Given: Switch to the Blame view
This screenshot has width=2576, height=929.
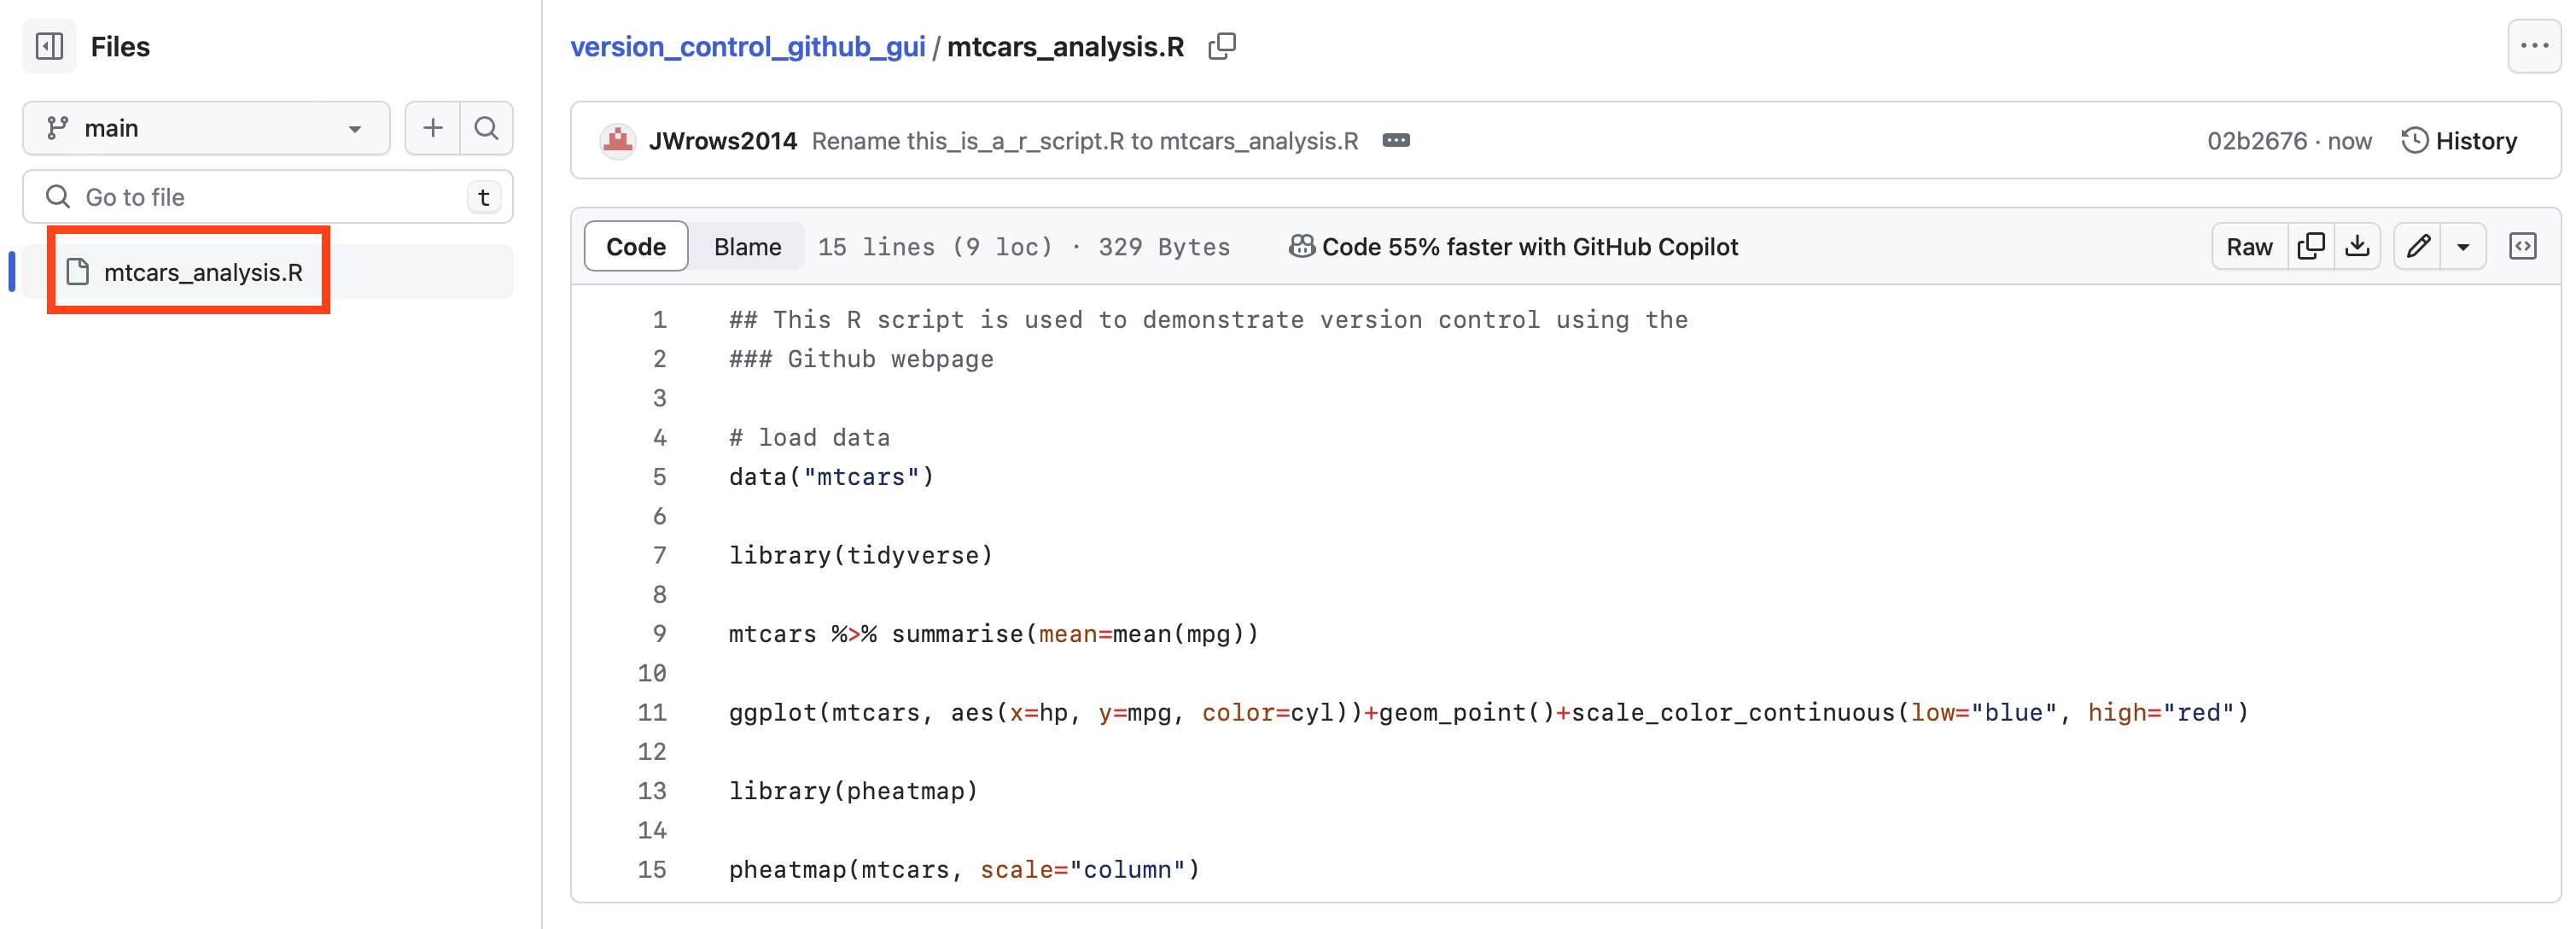Looking at the screenshot, I should coord(747,246).
